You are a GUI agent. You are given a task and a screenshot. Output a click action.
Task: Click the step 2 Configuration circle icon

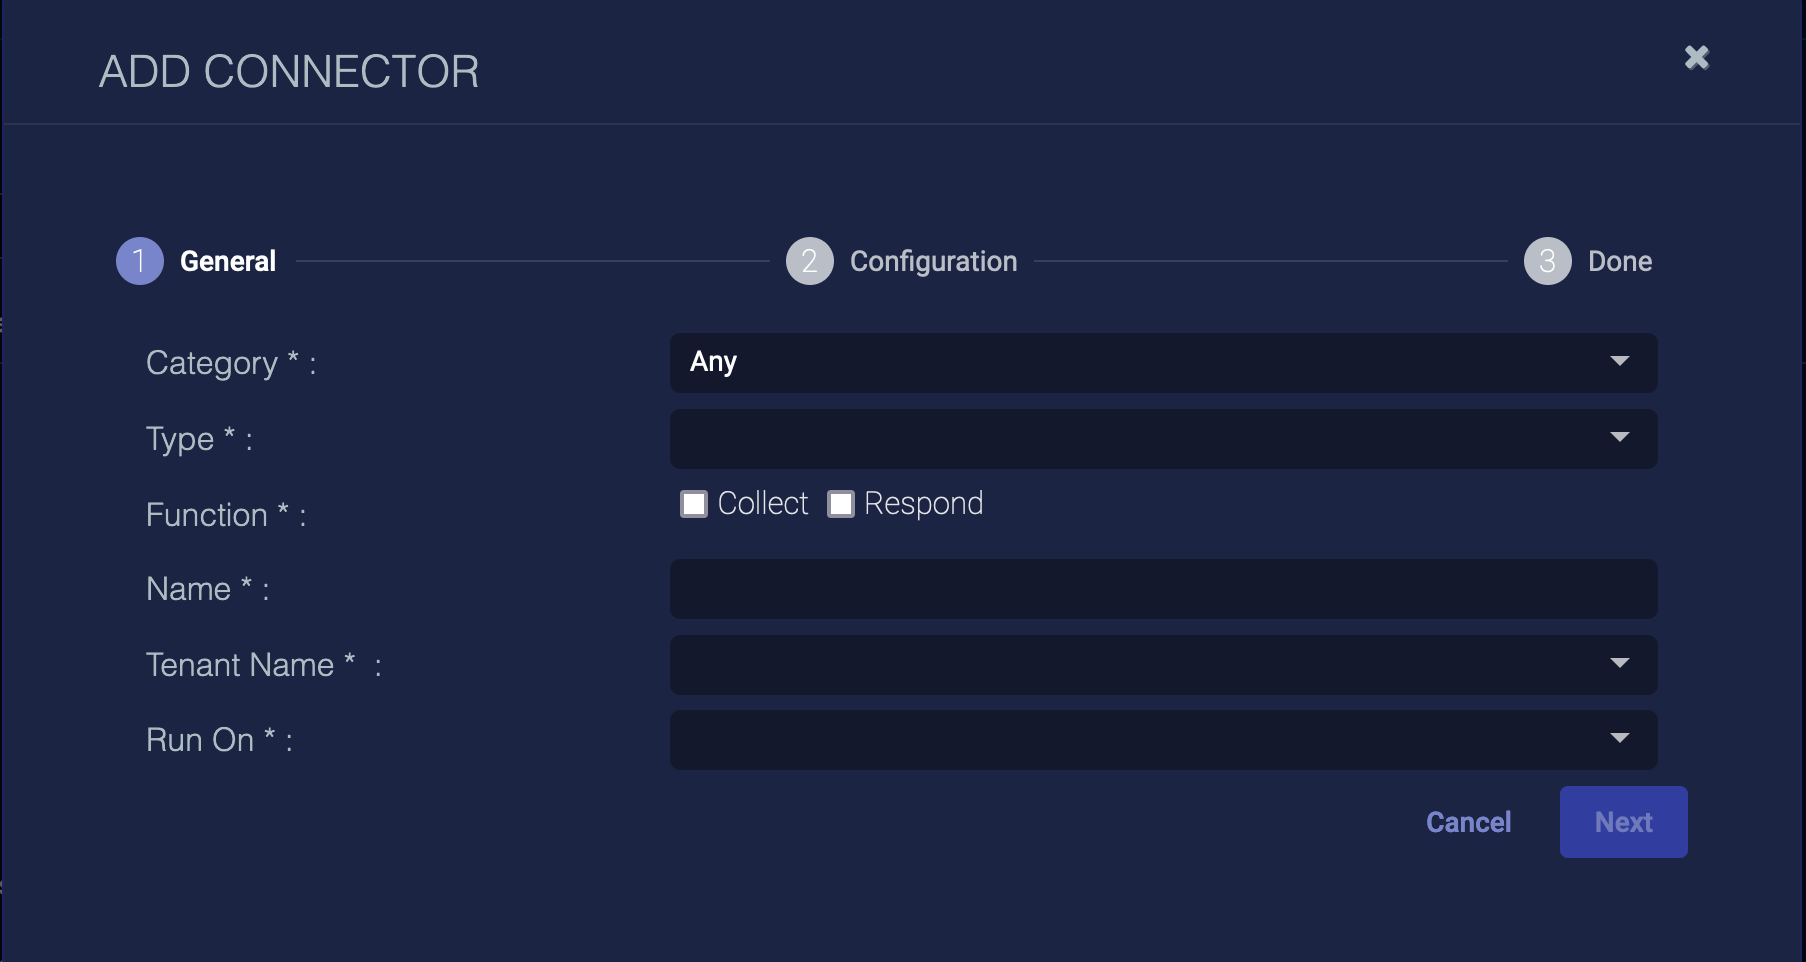pyautogui.click(x=809, y=261)
